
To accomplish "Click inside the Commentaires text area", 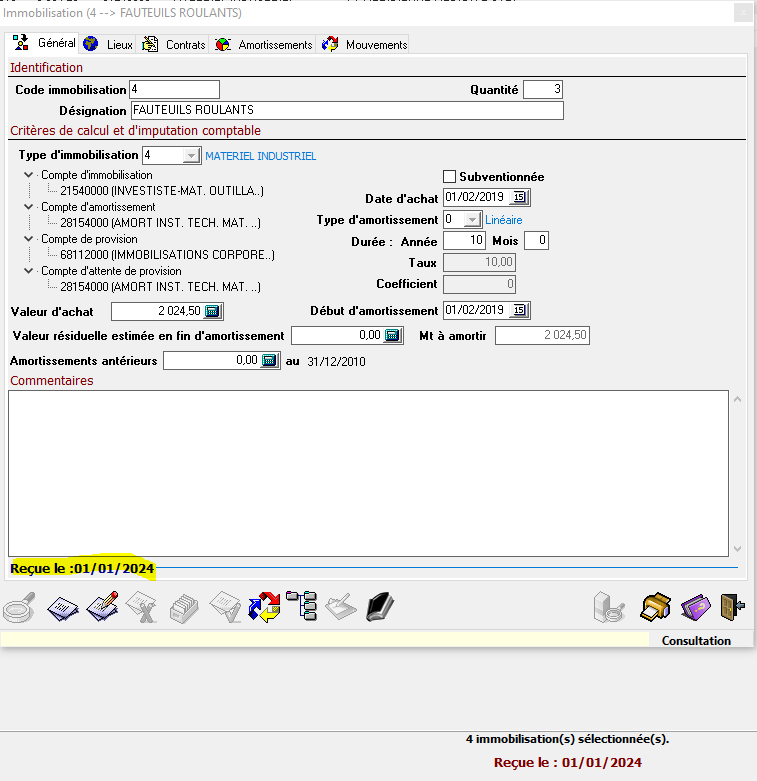I will point(368,472).
